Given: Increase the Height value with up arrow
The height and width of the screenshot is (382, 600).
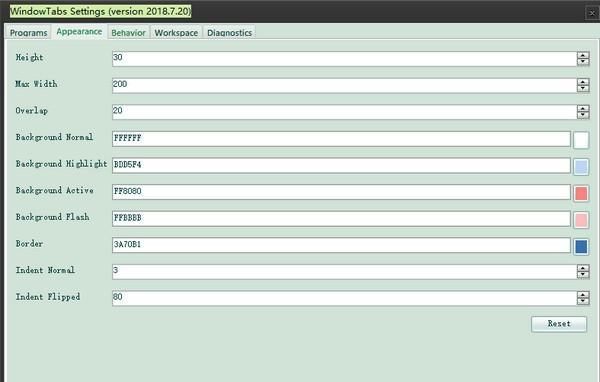Looking at the screenshot, I should (x=583, y=56).
